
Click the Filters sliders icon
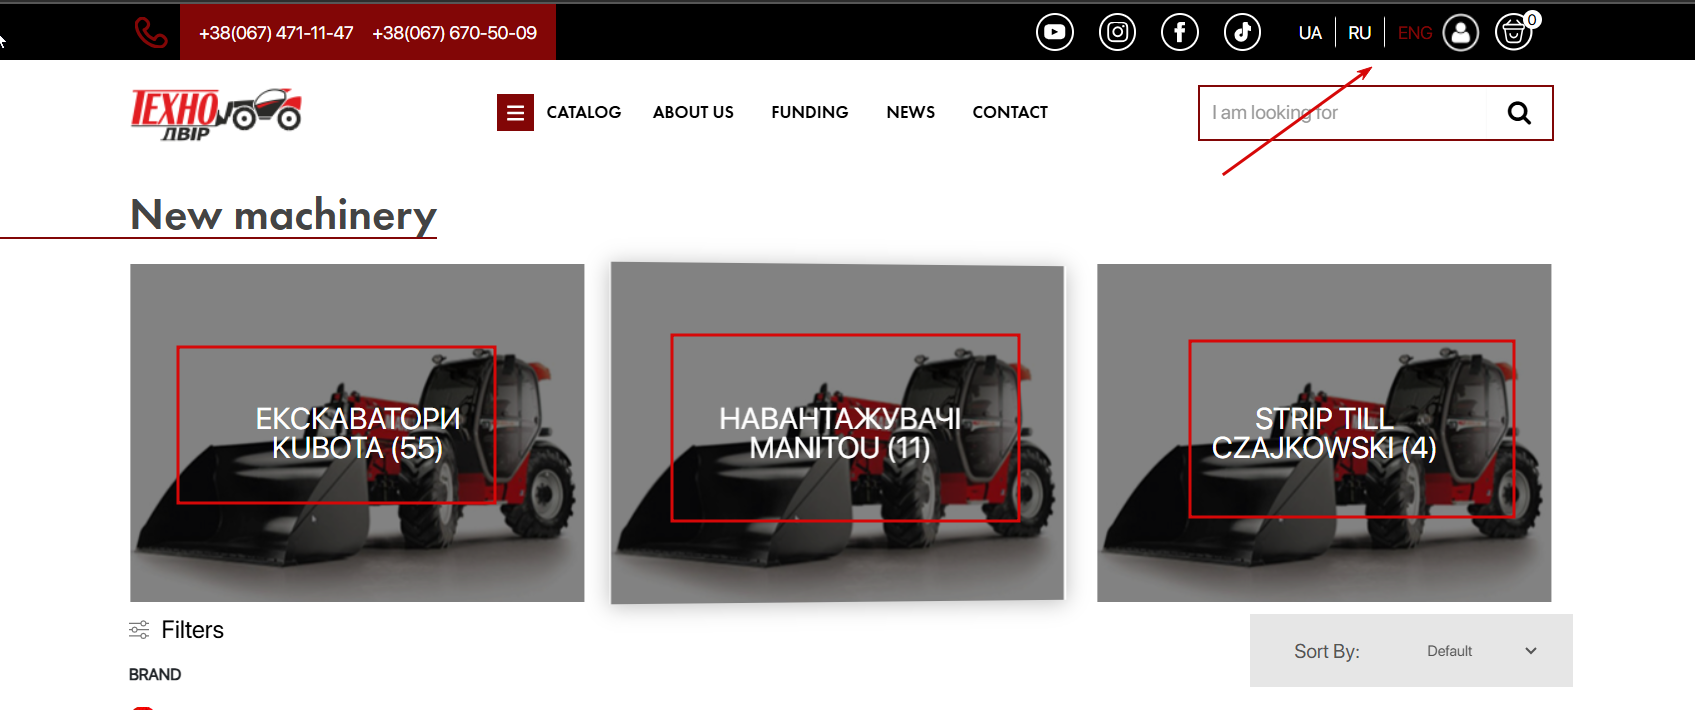click(139, 630)
